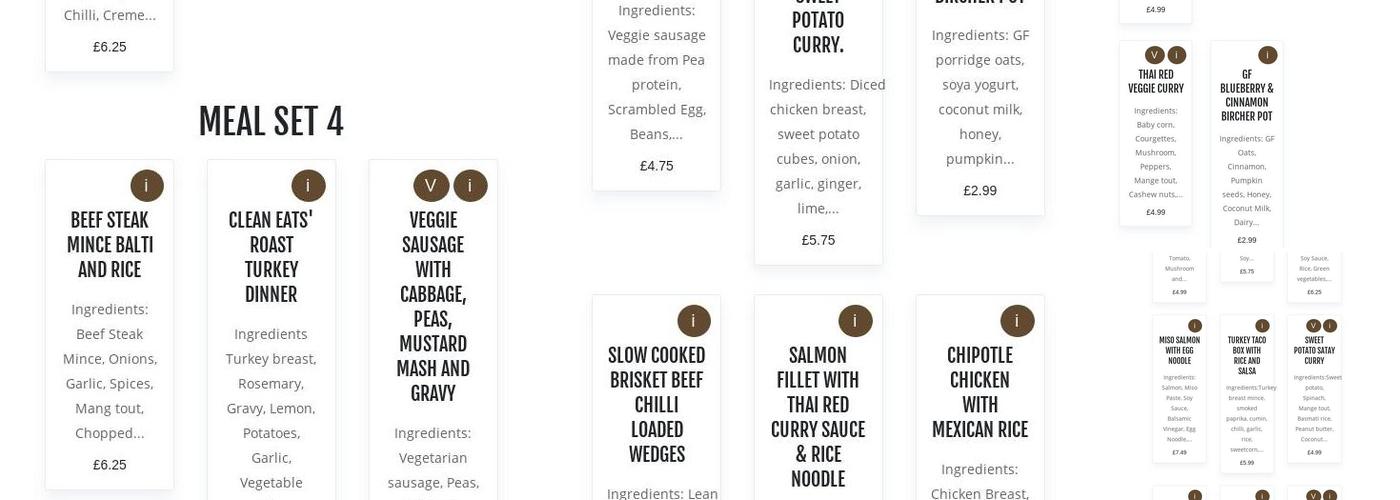Open info icon on Slow Cooked Brisket card

[694, 321]
